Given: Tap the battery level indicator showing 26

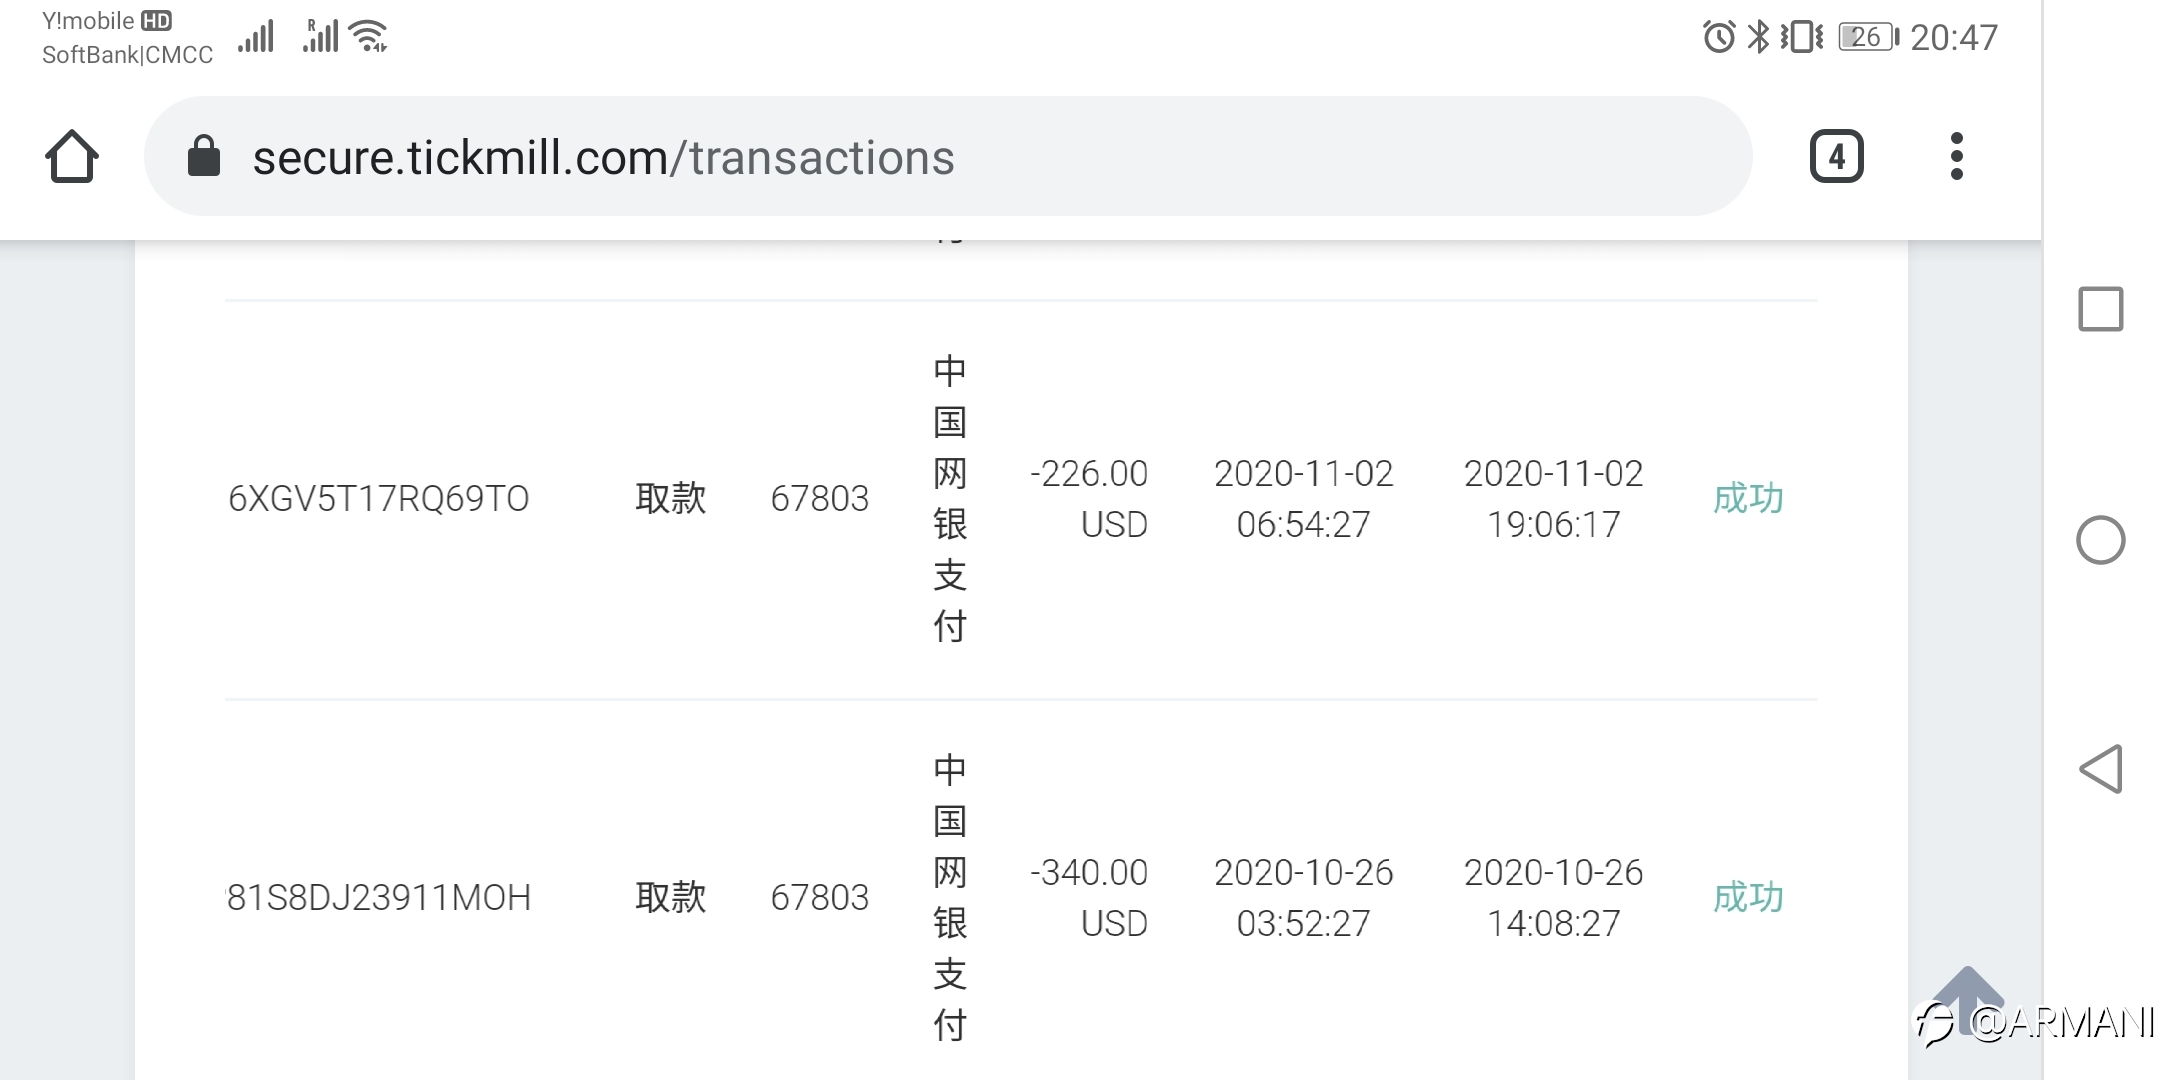Looking at the screenshot, I should point(1868,37).
